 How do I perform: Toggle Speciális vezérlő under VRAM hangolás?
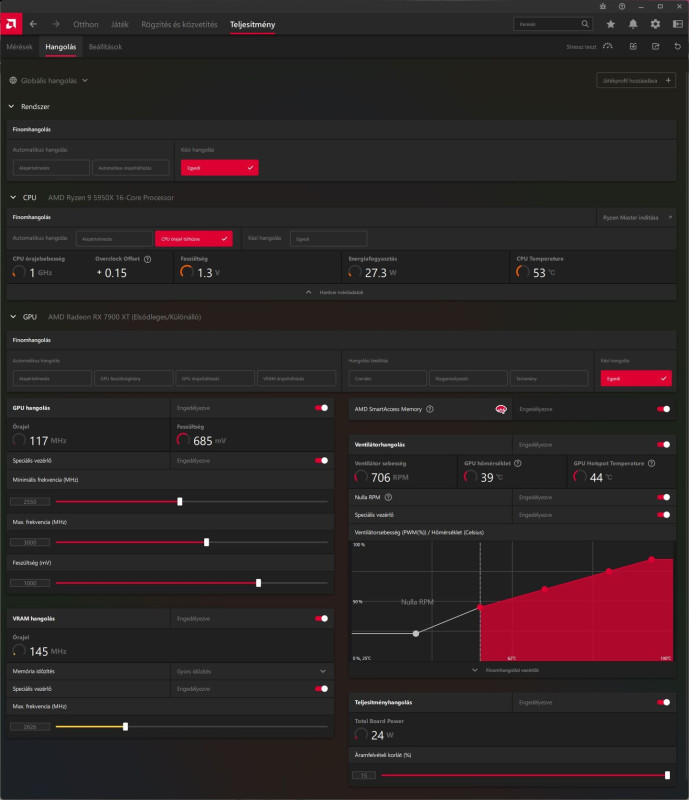[322, 689]
